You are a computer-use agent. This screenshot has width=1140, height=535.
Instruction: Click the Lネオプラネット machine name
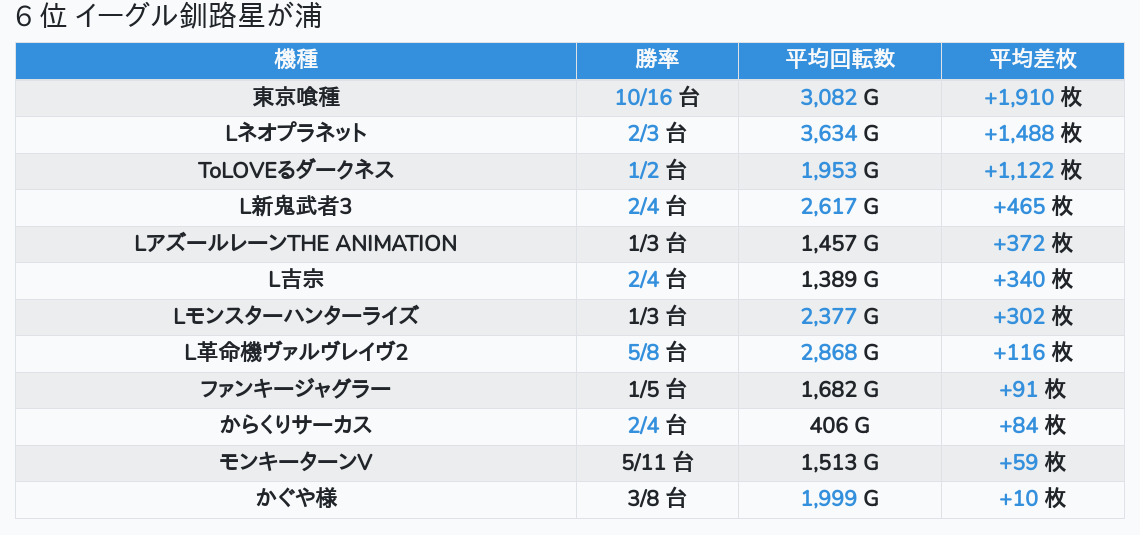[296, 133]
